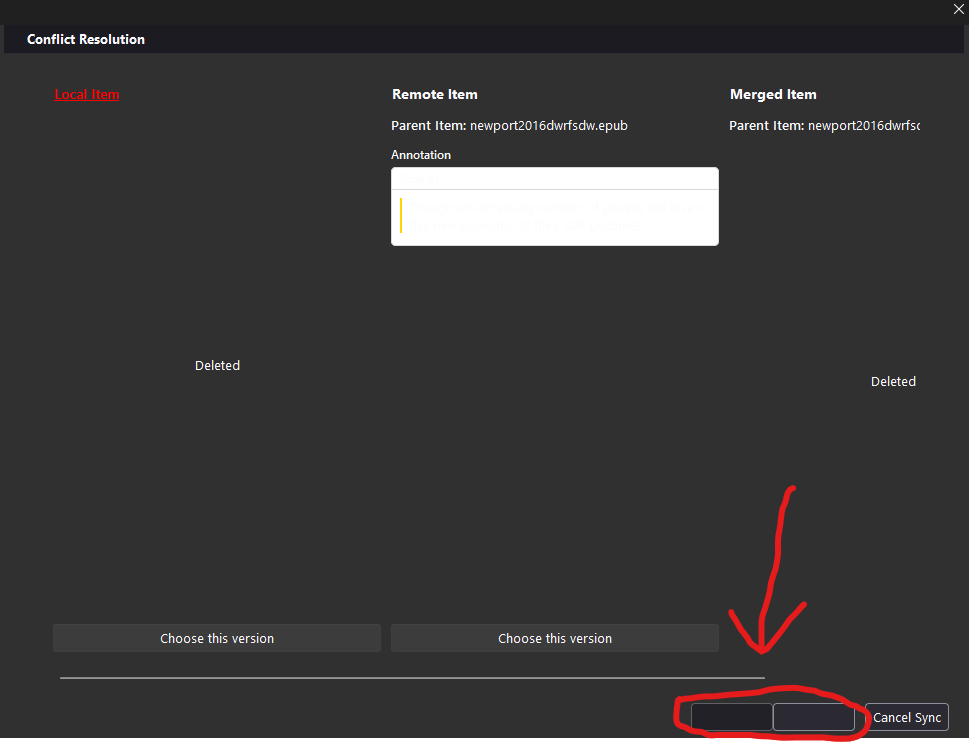Click the Deleted label in Local Item pane
Viewport: 969px width, 742px height.
[x=217, y=366]
